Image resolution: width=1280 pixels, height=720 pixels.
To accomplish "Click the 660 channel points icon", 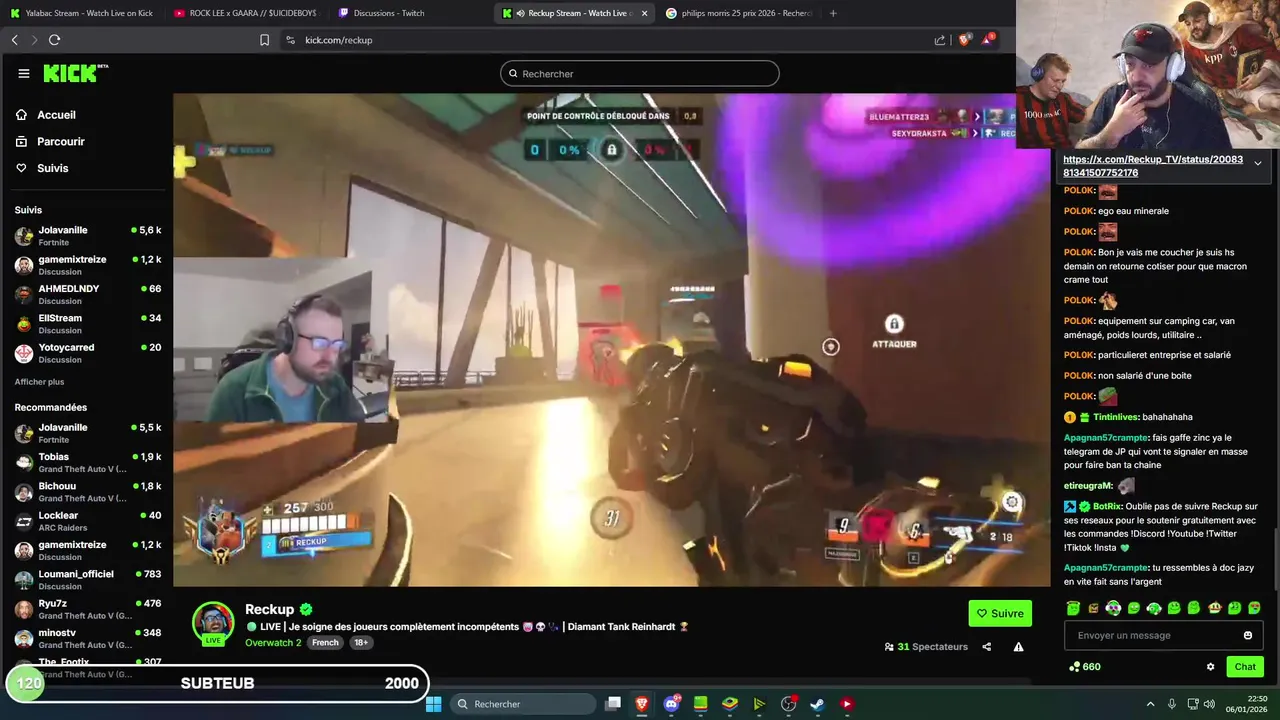I will (1074, 667).
